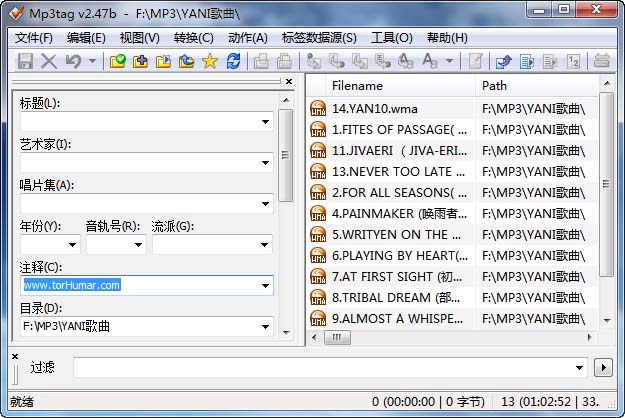
Task: Expand the 注释(C) field dropdown
Action: [x=265, y=286]
